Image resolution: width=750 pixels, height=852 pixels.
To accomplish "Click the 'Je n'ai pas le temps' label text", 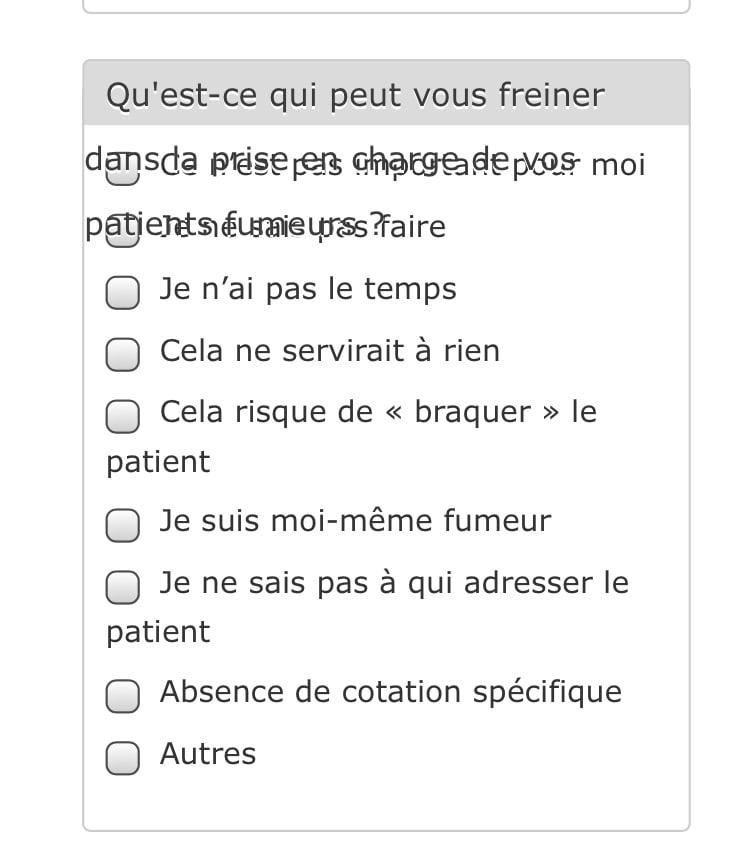I will point(308,290).
